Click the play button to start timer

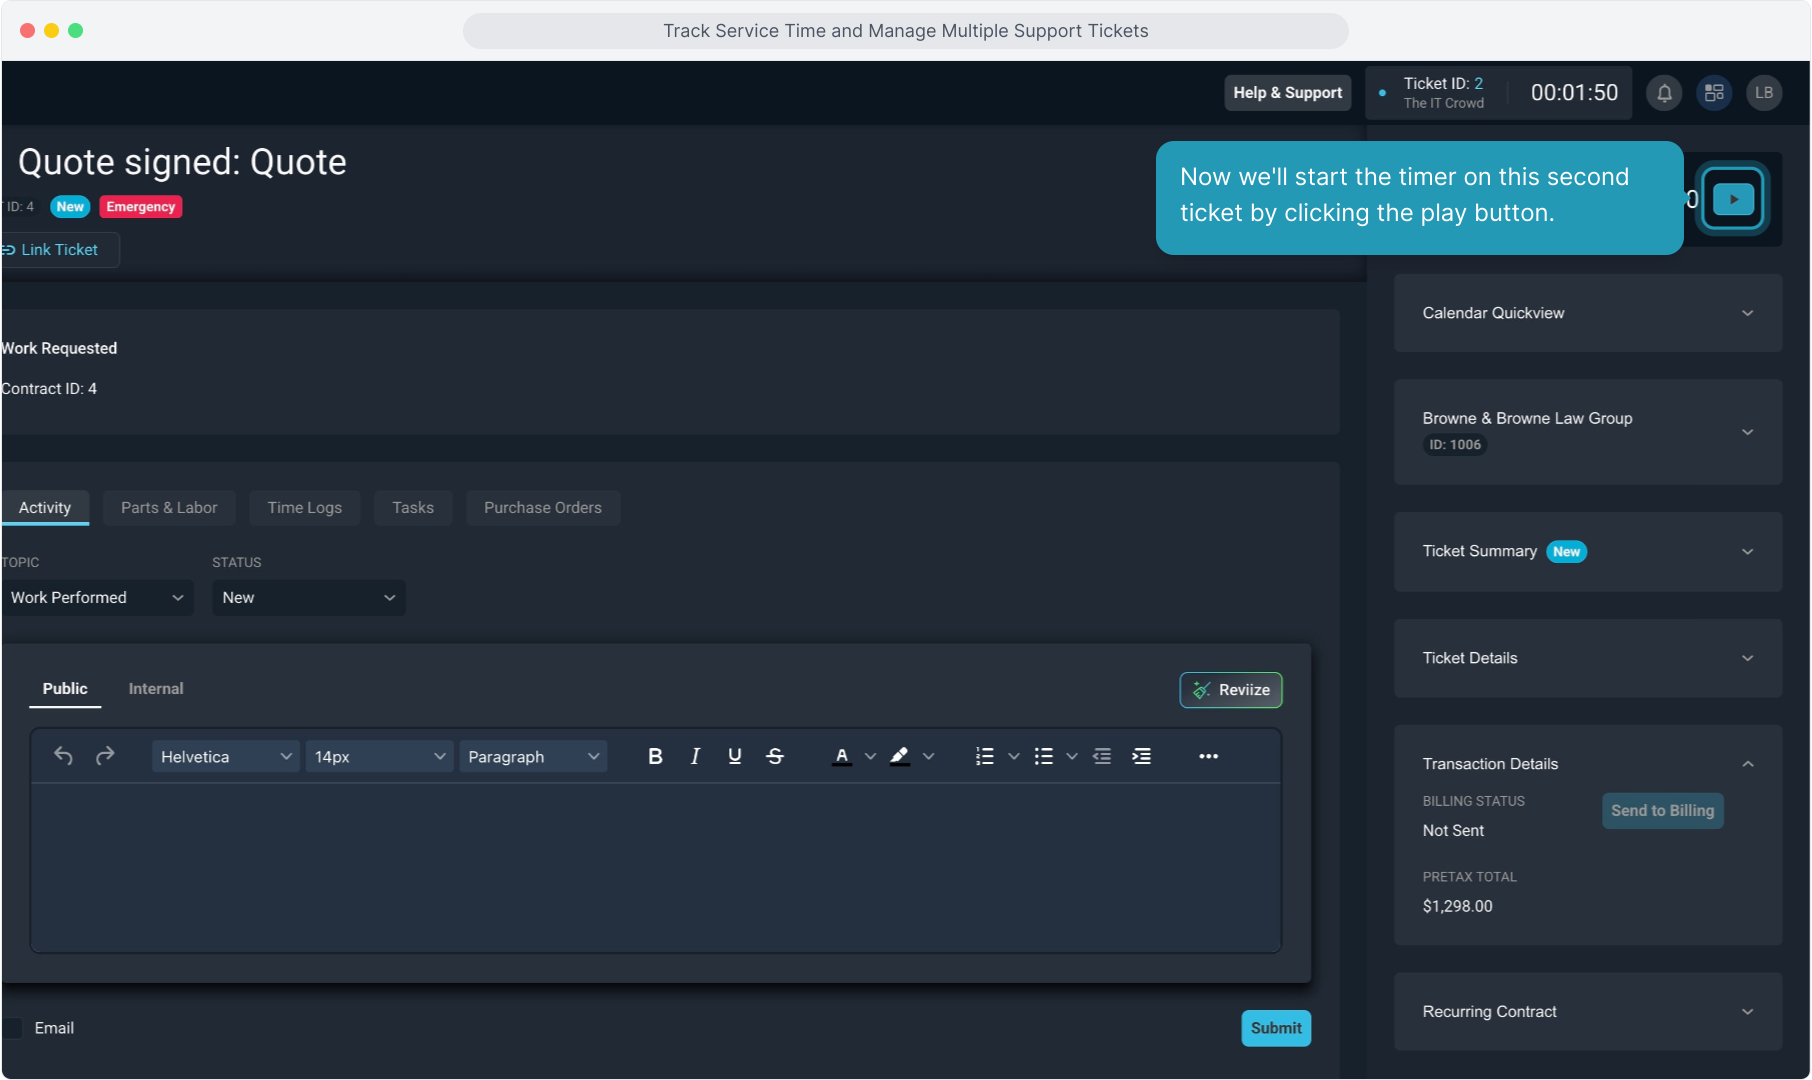pyautogui.click(x=1733, y=199)
